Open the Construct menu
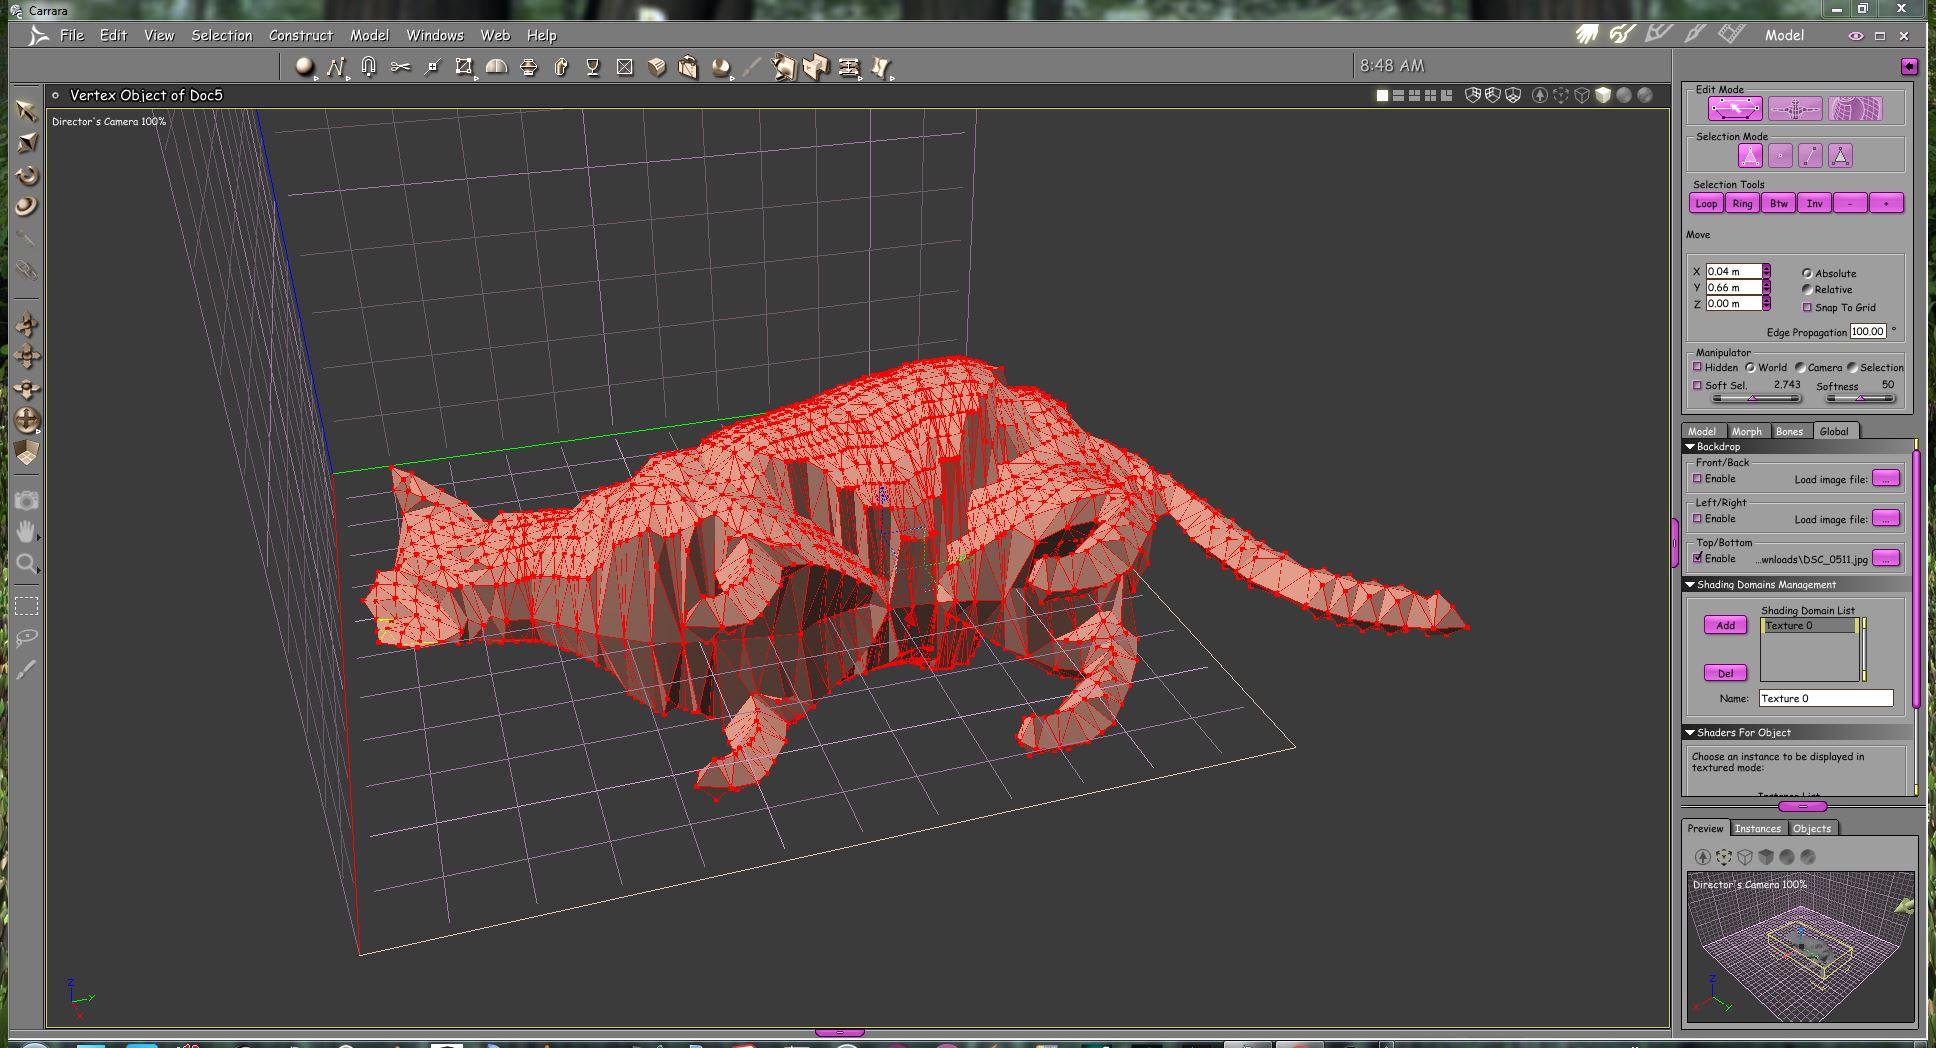 [300, 35]
